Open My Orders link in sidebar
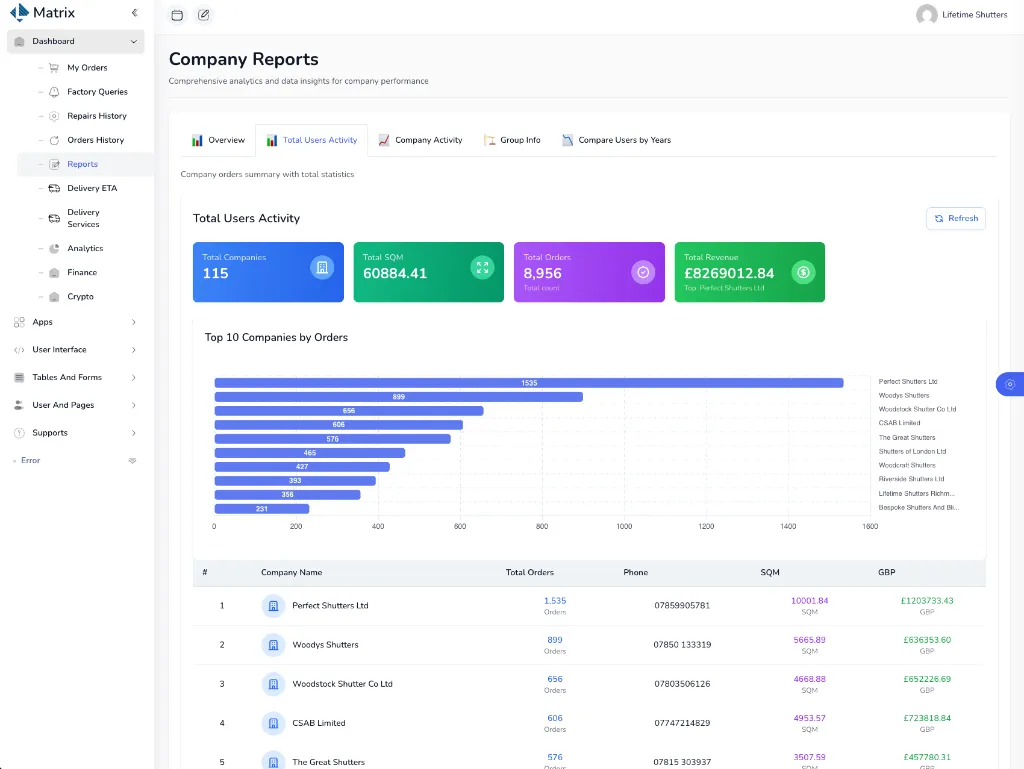 [87, 68]
